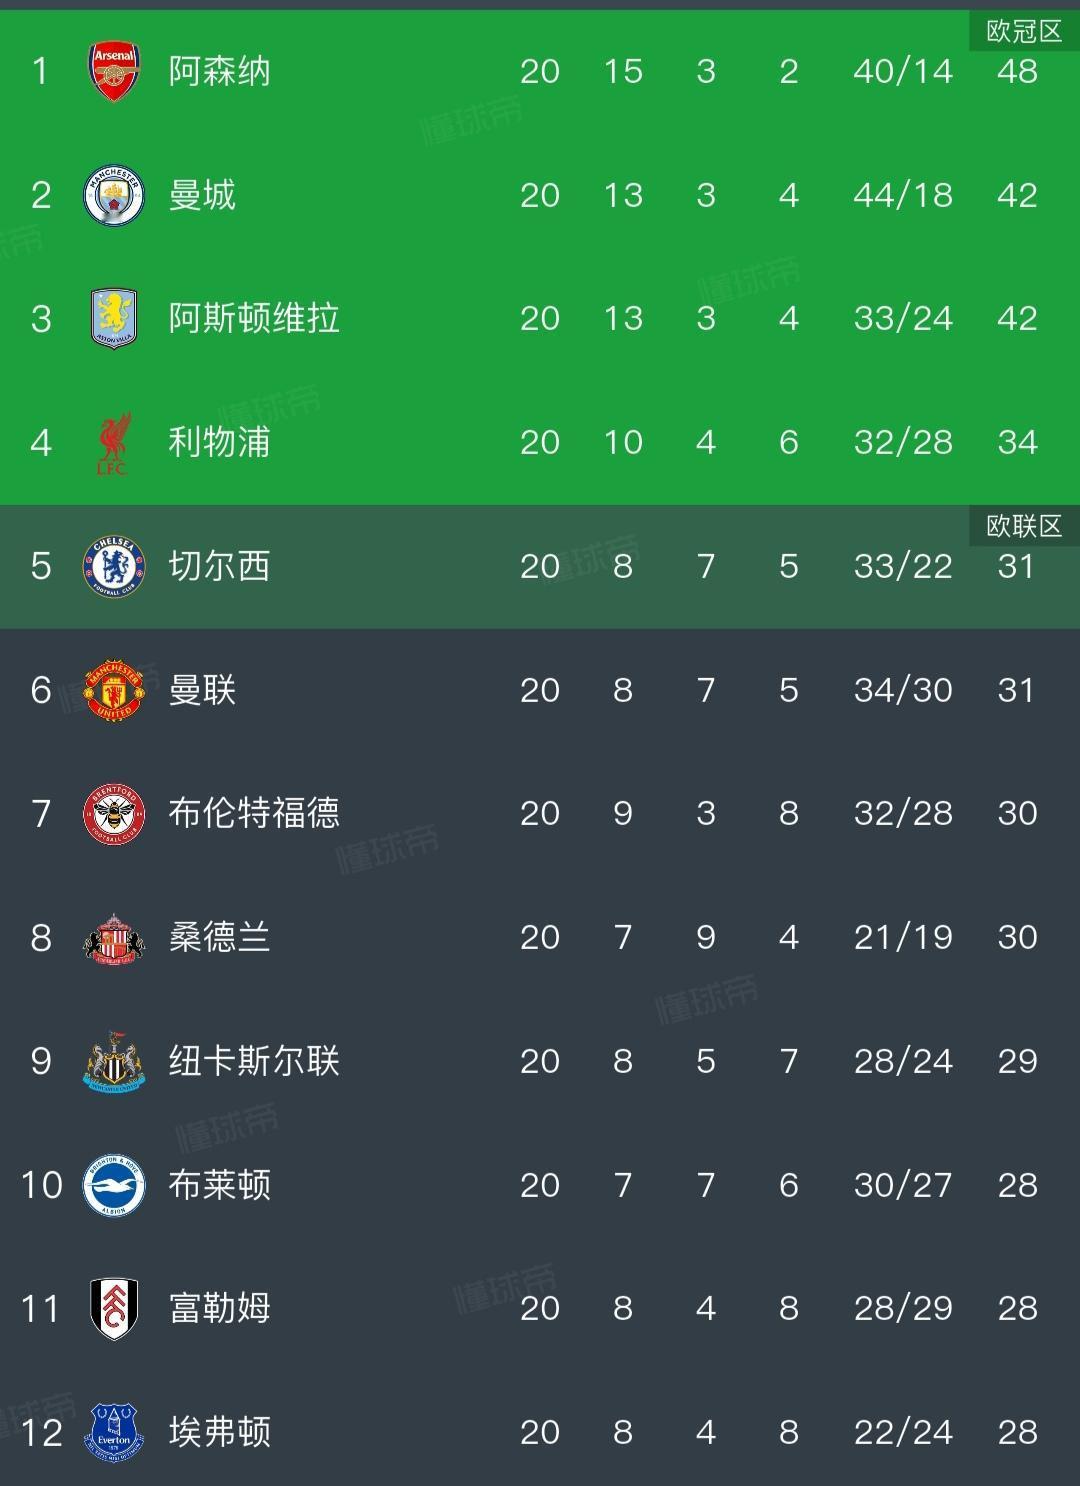1080x1486 pixels.
Task: Select the Newcastle United crest
Action: click(x=114, y=1061)
